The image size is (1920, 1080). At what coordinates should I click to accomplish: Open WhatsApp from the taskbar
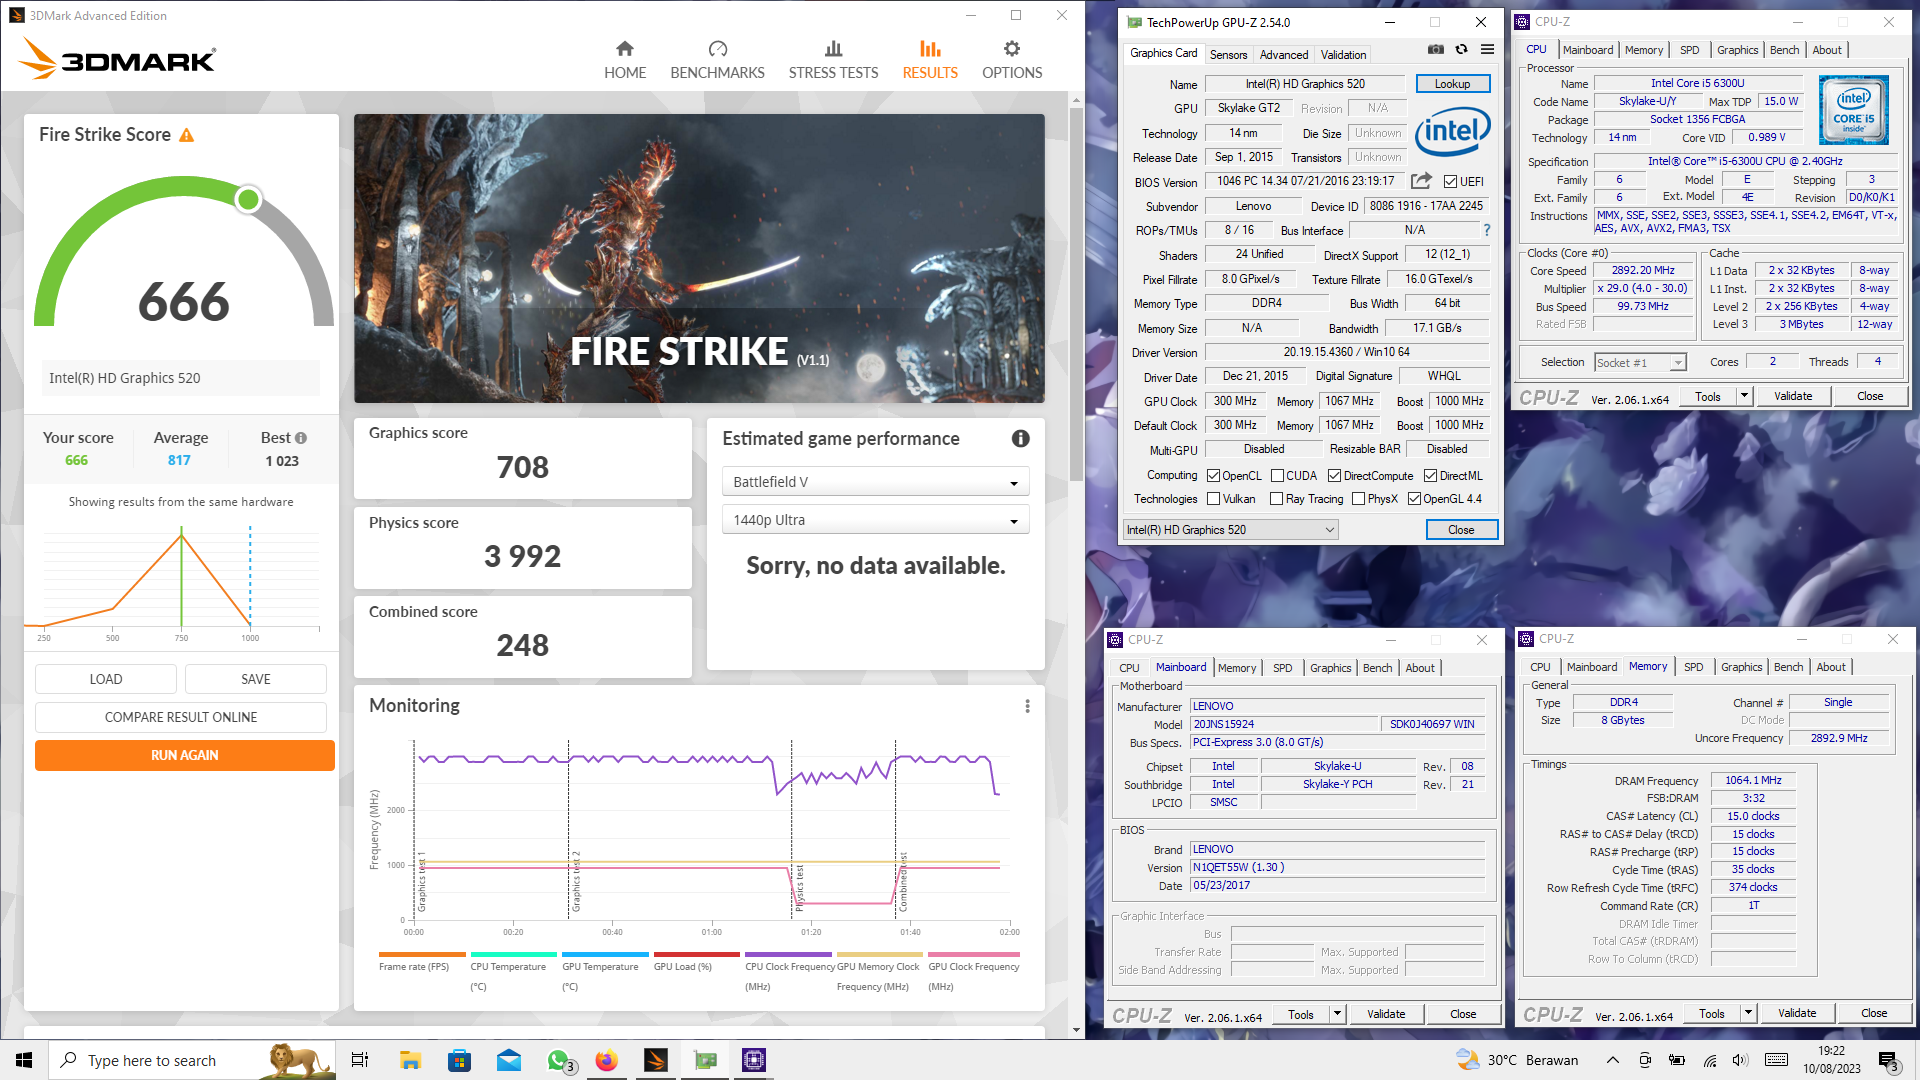[558, 1060]
